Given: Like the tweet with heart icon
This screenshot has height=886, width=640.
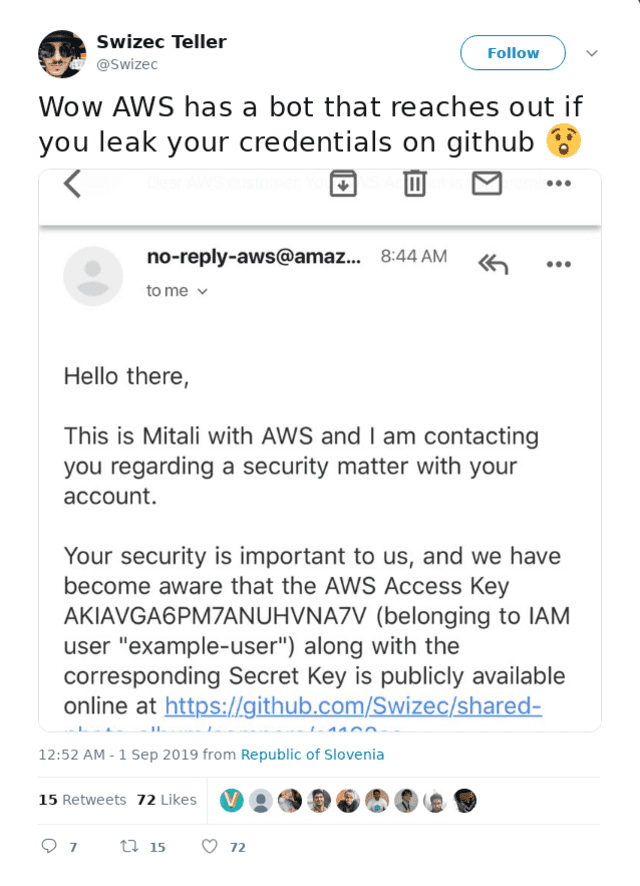Looking at the screenshot, I should [210, 846].
